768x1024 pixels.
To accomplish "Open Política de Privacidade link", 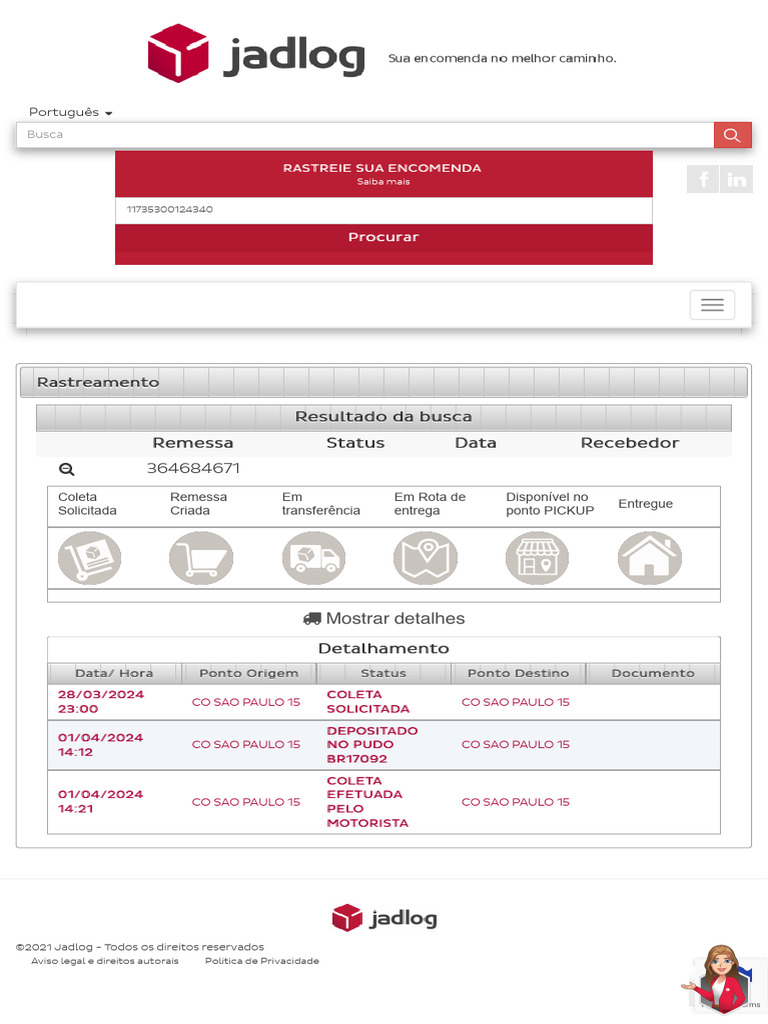I will tap(262, 961).
